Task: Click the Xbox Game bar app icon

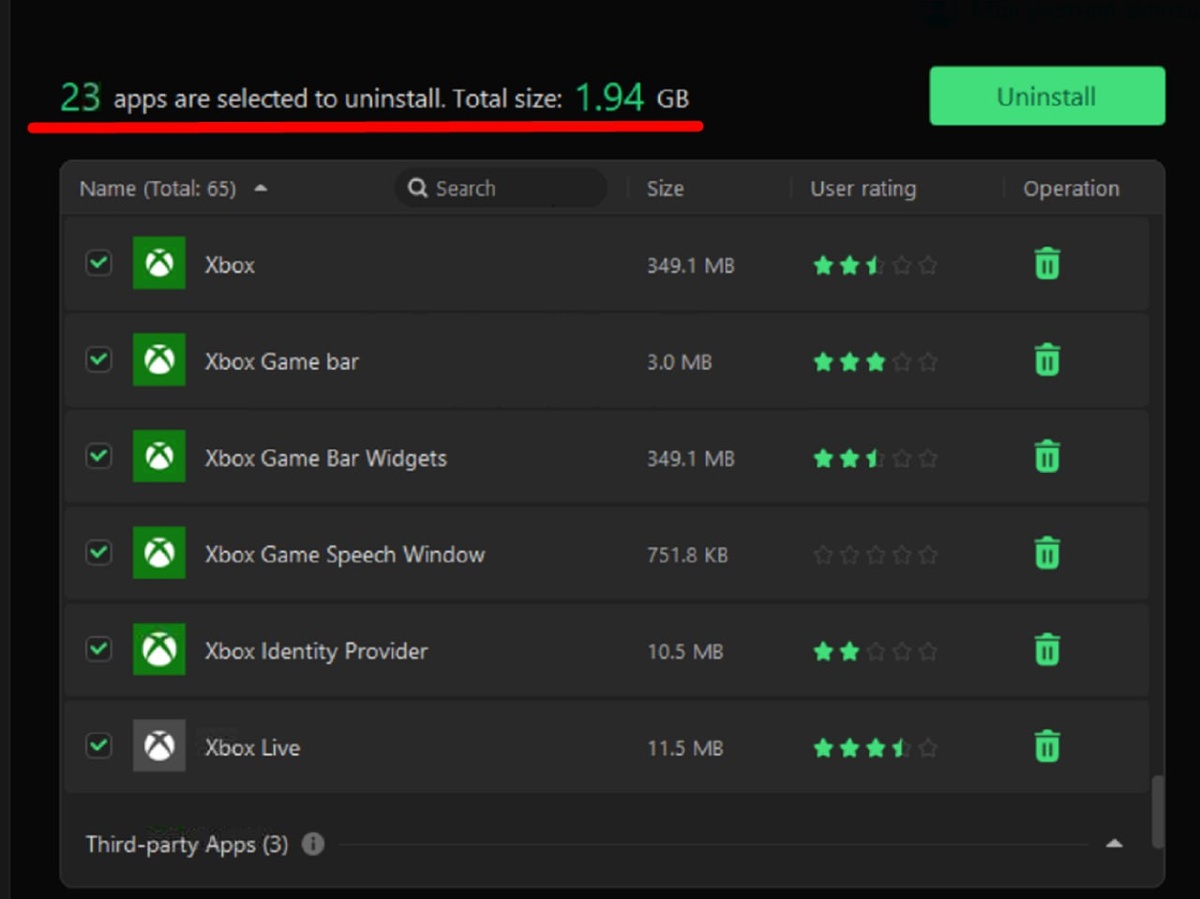Action: (159, 360)
